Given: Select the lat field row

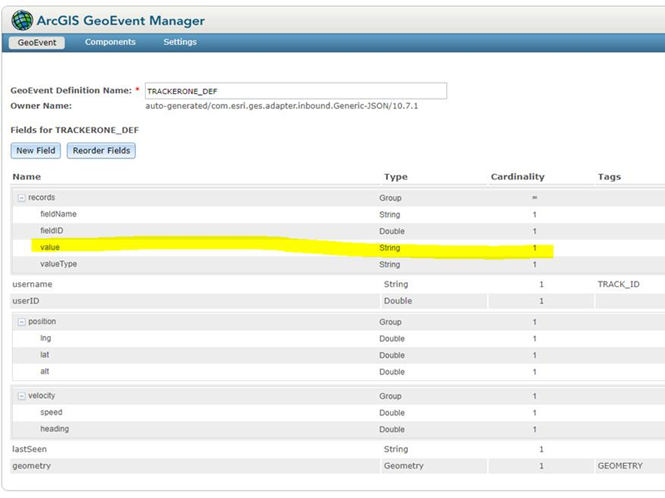Looking at the screenshot, I should (338, 355).
